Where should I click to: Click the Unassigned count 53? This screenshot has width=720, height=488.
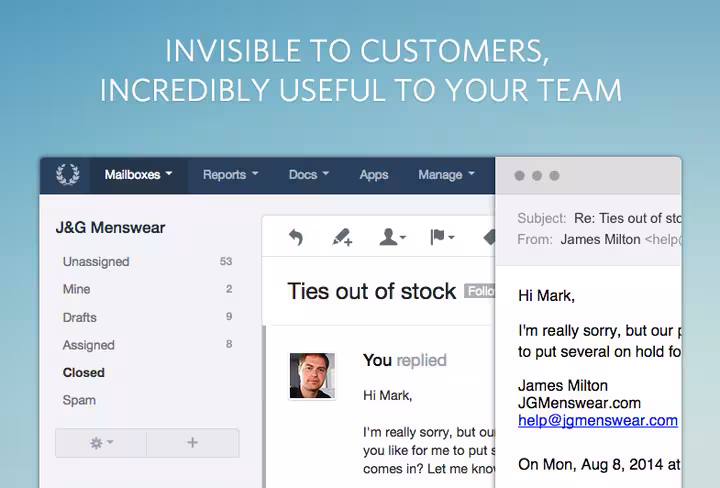click(226, 262)
